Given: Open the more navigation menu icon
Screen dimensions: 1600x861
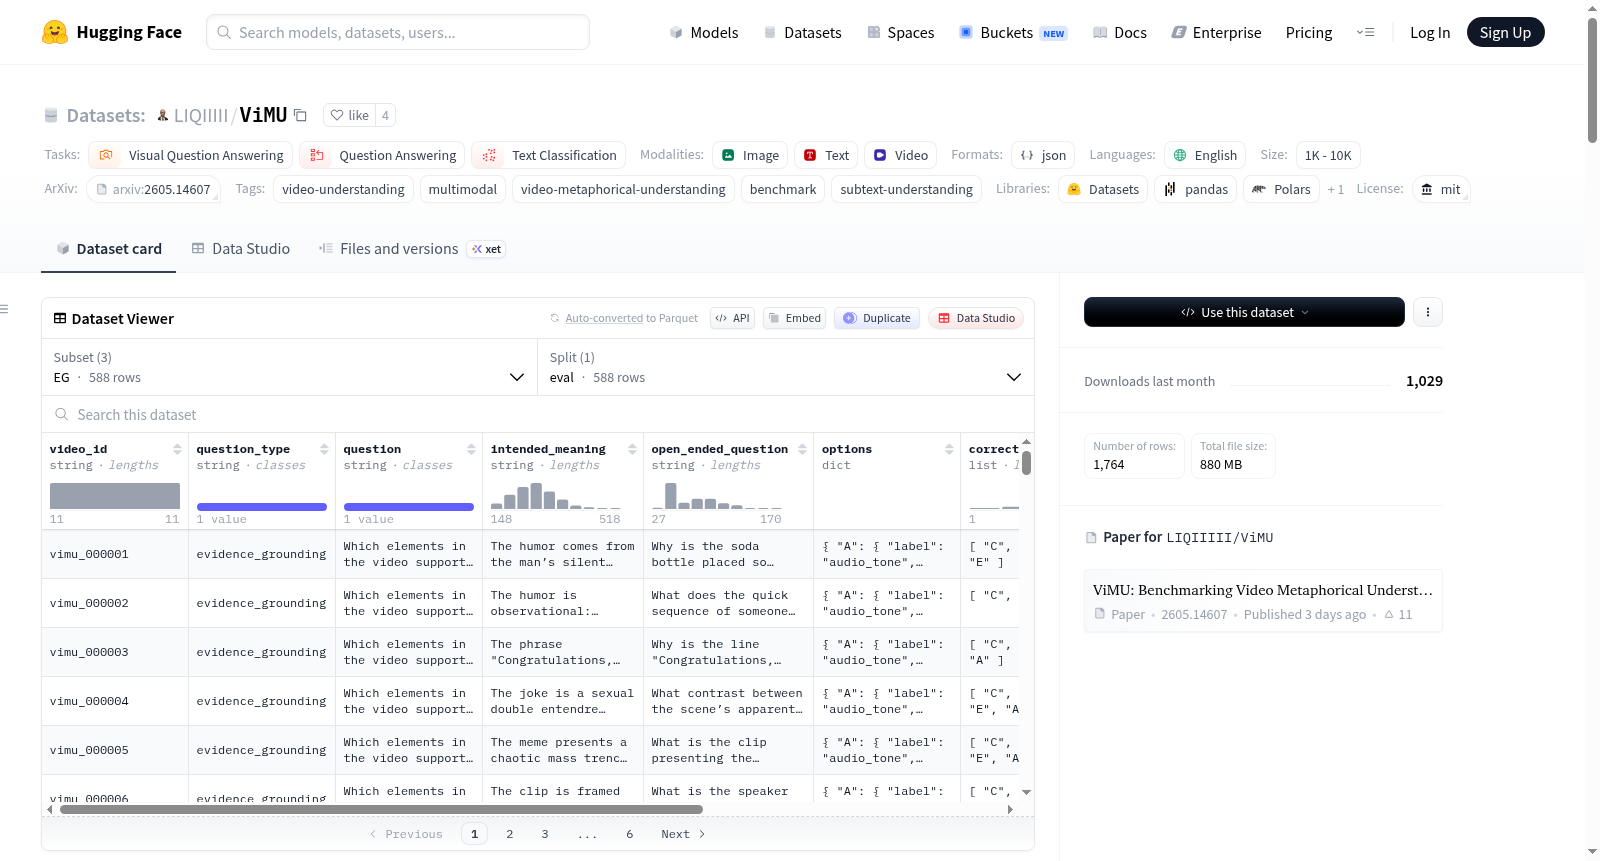Looking at the screenshot, I should click(1365, 32).
